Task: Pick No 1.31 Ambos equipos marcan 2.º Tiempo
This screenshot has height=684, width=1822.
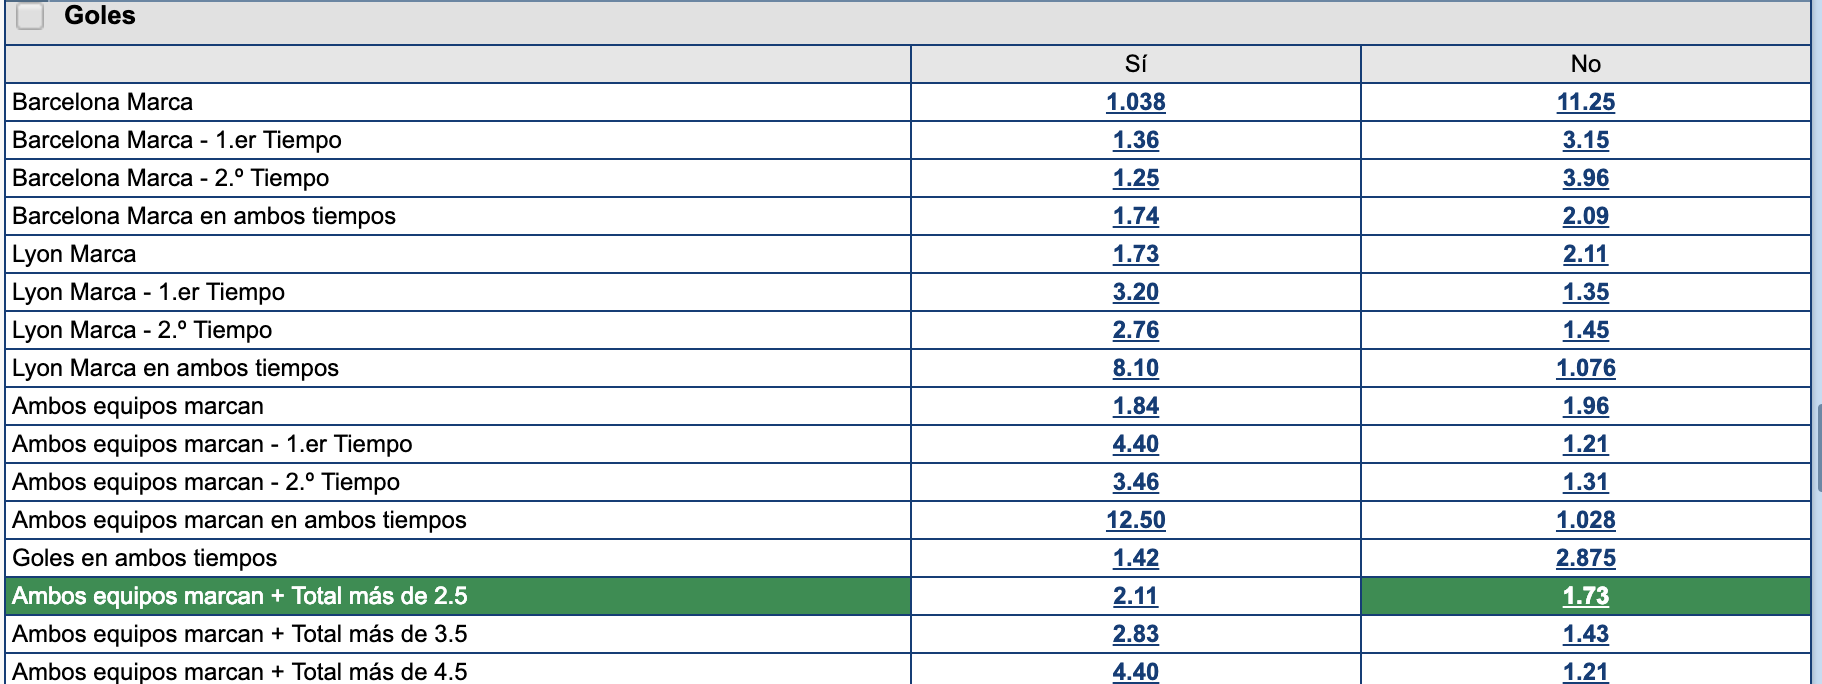Action: (1585, 482)
